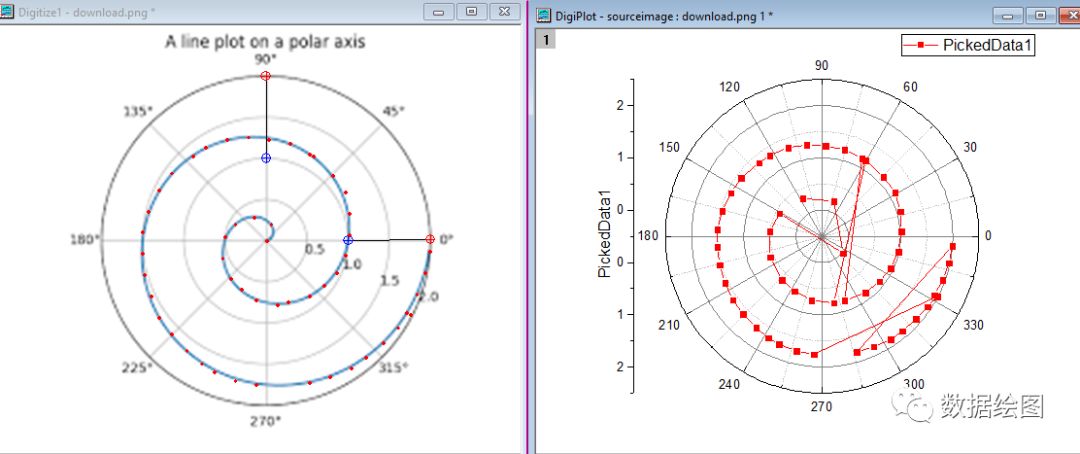Click the 315° label in Digitize1
This screenshot has height=454, width=1080.
[391, 368]
